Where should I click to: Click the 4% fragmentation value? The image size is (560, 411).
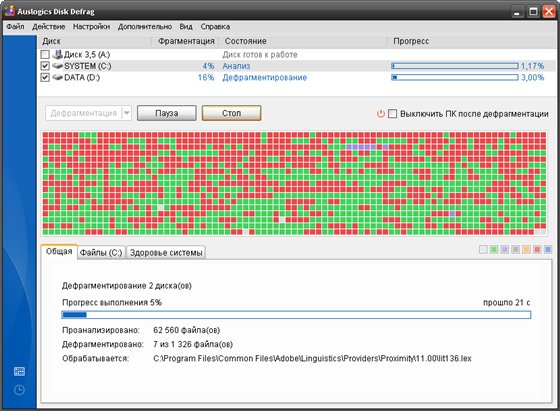tap(208, 66)
